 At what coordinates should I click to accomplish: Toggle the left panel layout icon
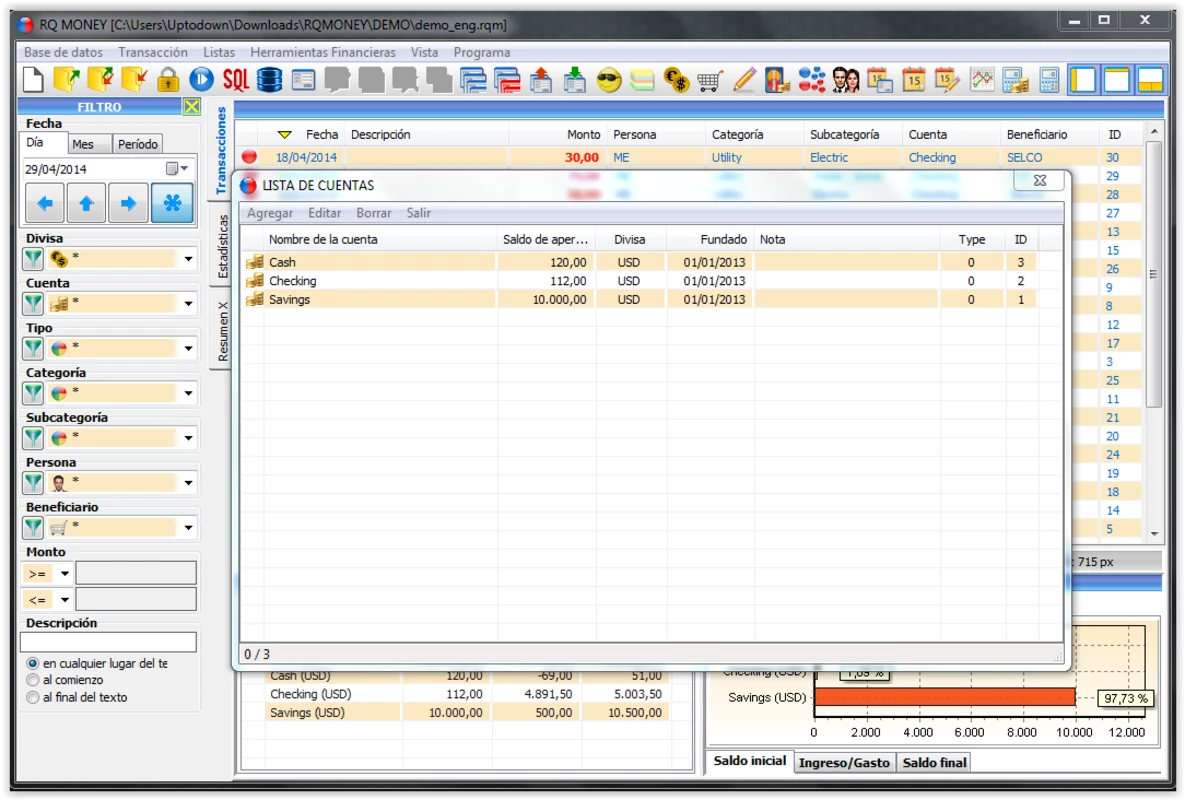1083,79
